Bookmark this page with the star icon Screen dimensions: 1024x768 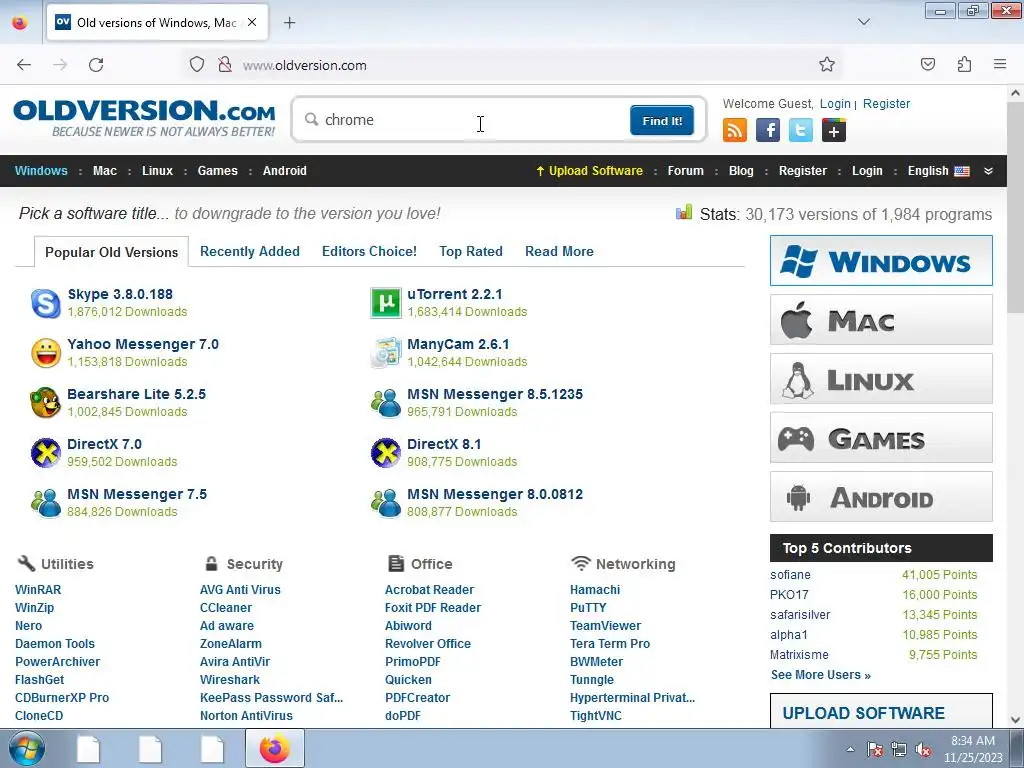click(x=827, y=64)
